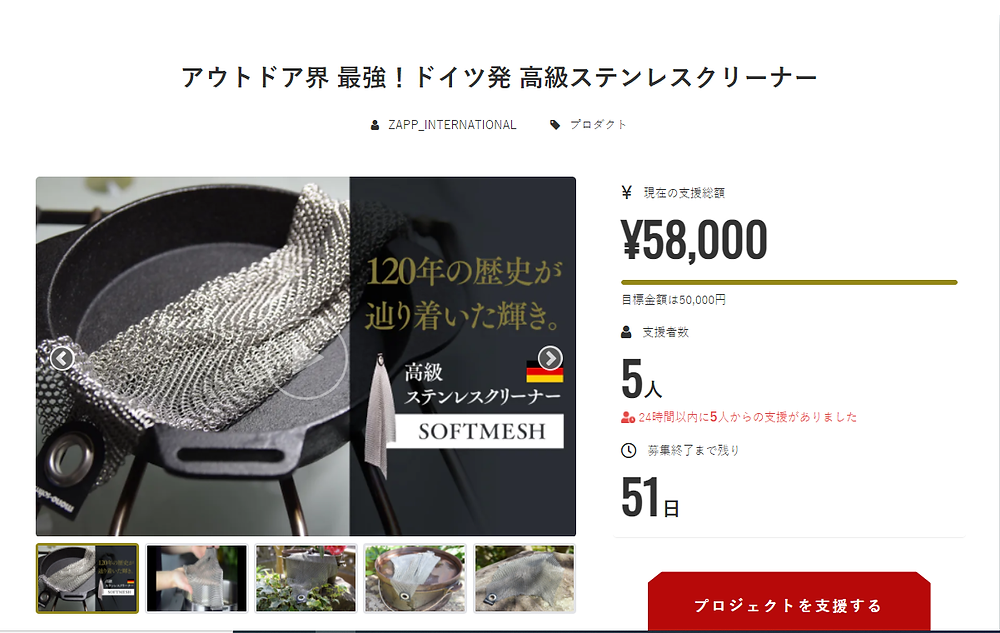Click the プロジェクトを支援する button
This screenshot has width=1000, height=633.
click(789, 602)
